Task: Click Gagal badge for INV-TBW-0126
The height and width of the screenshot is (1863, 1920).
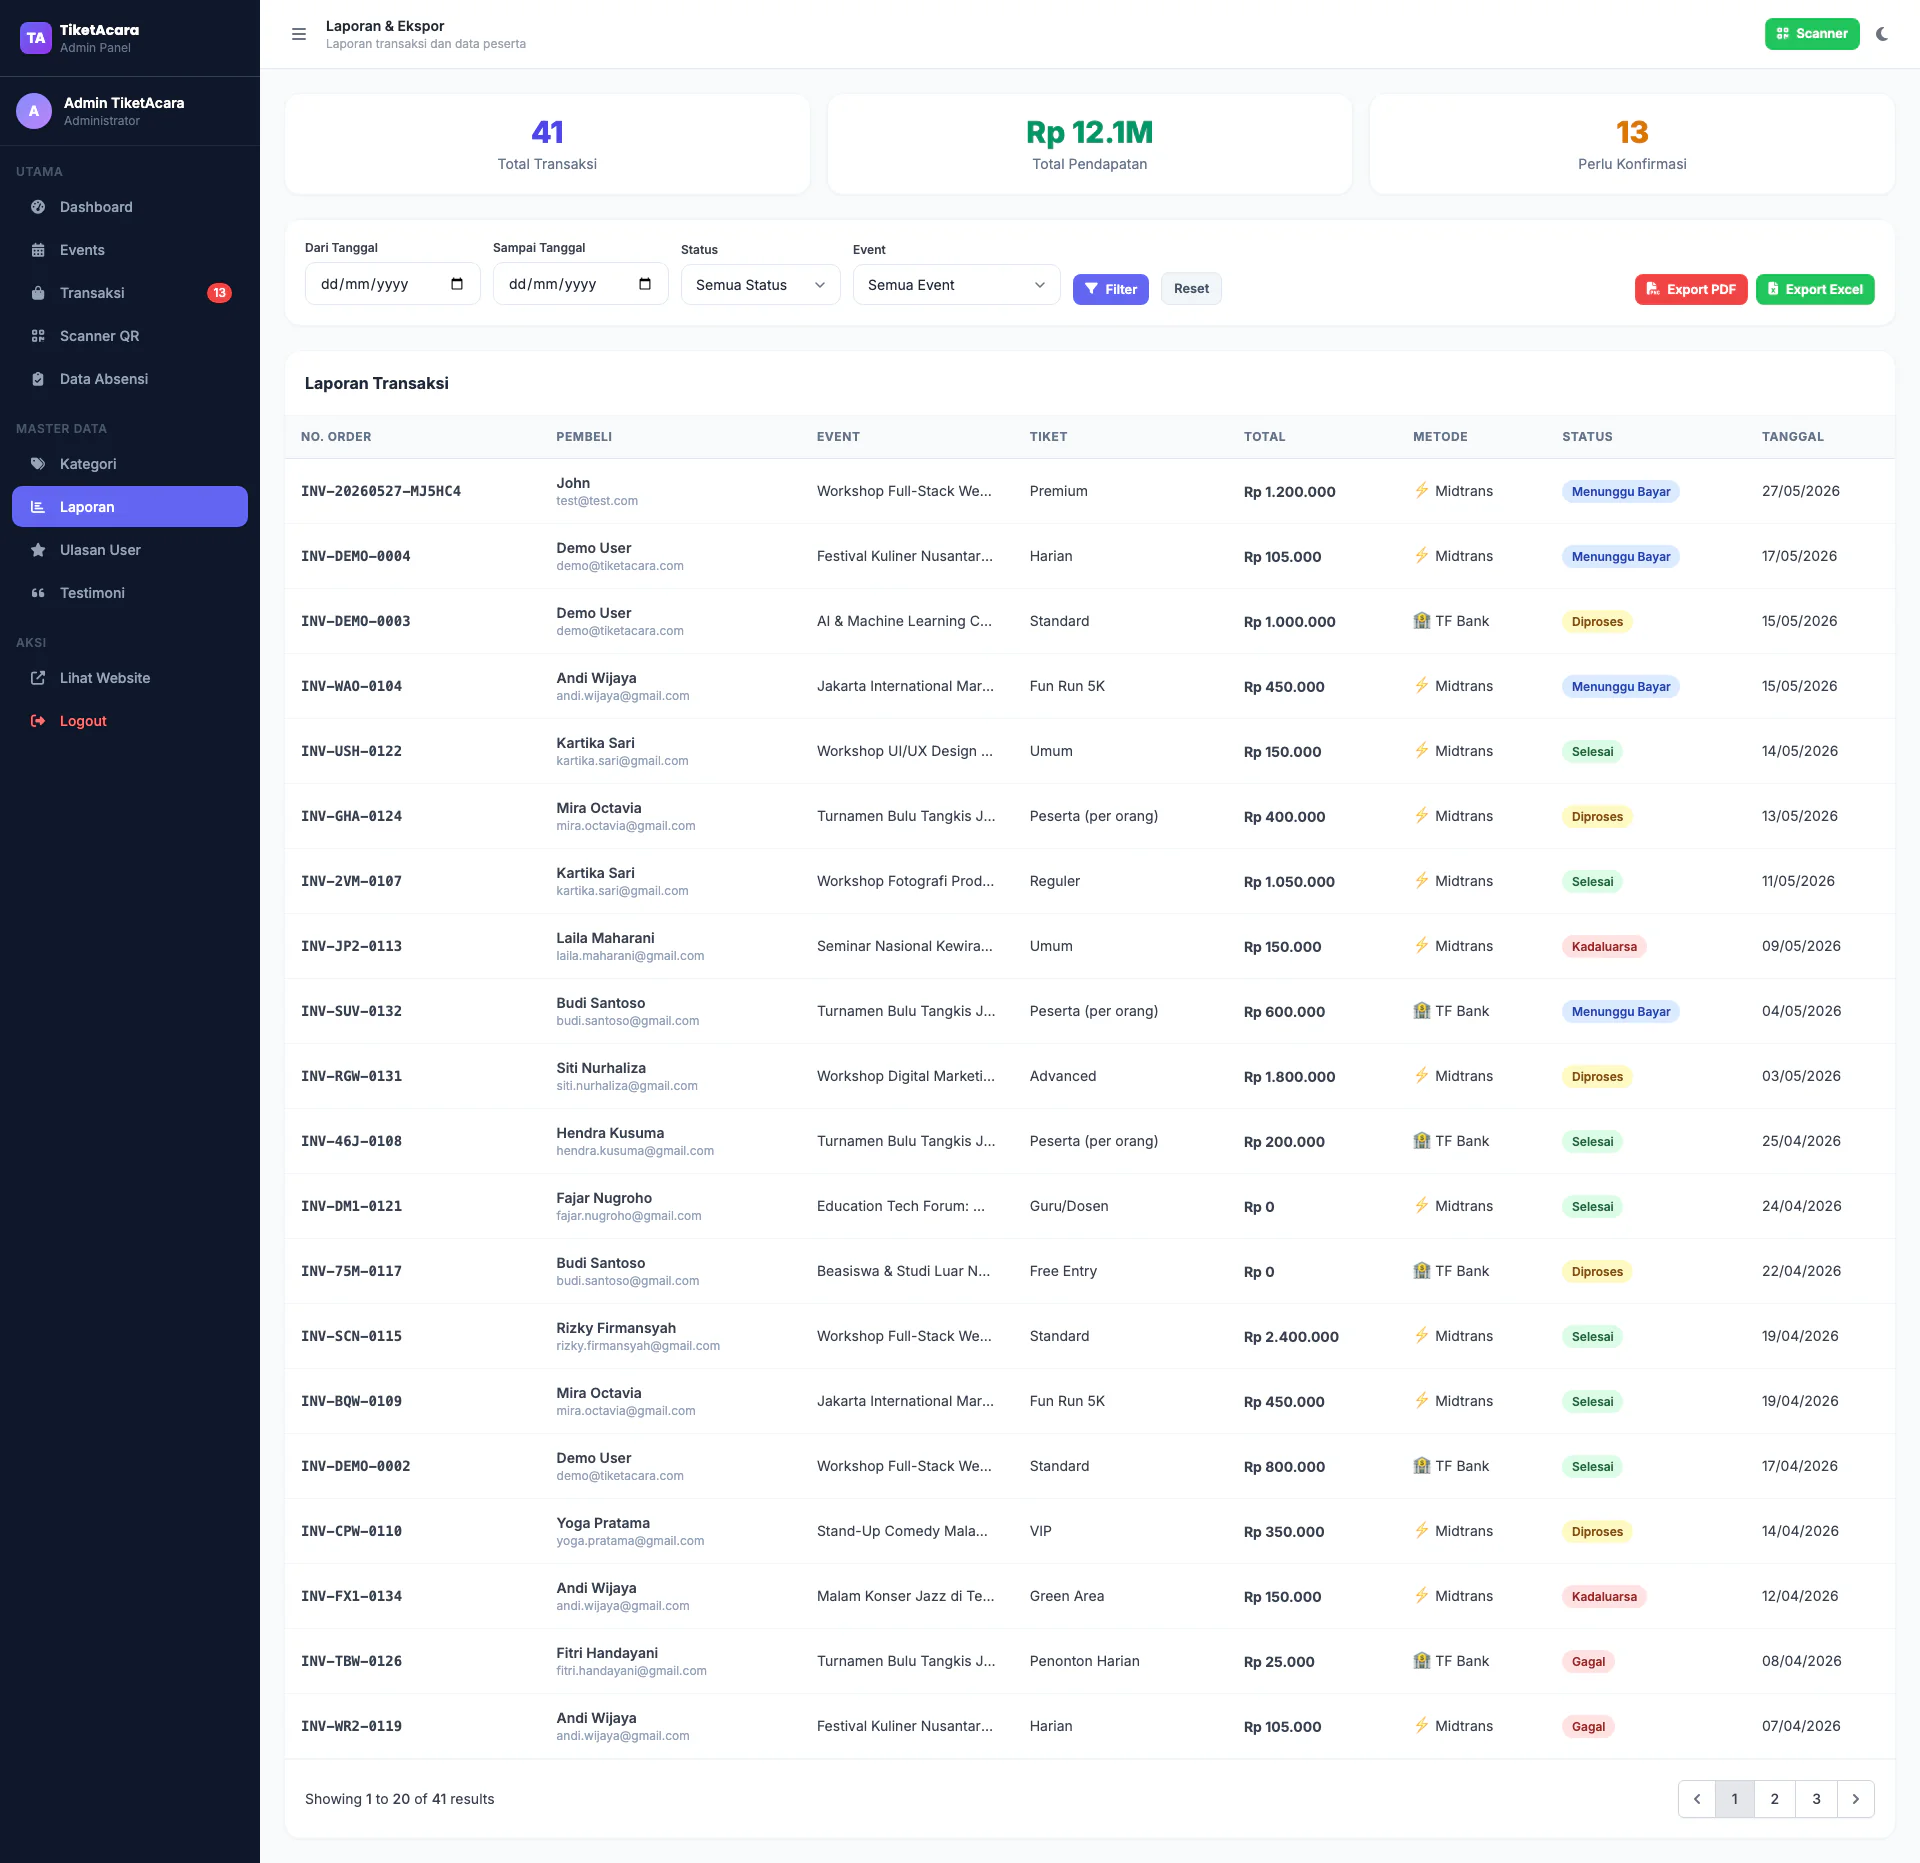Action: point(1588,1662)
